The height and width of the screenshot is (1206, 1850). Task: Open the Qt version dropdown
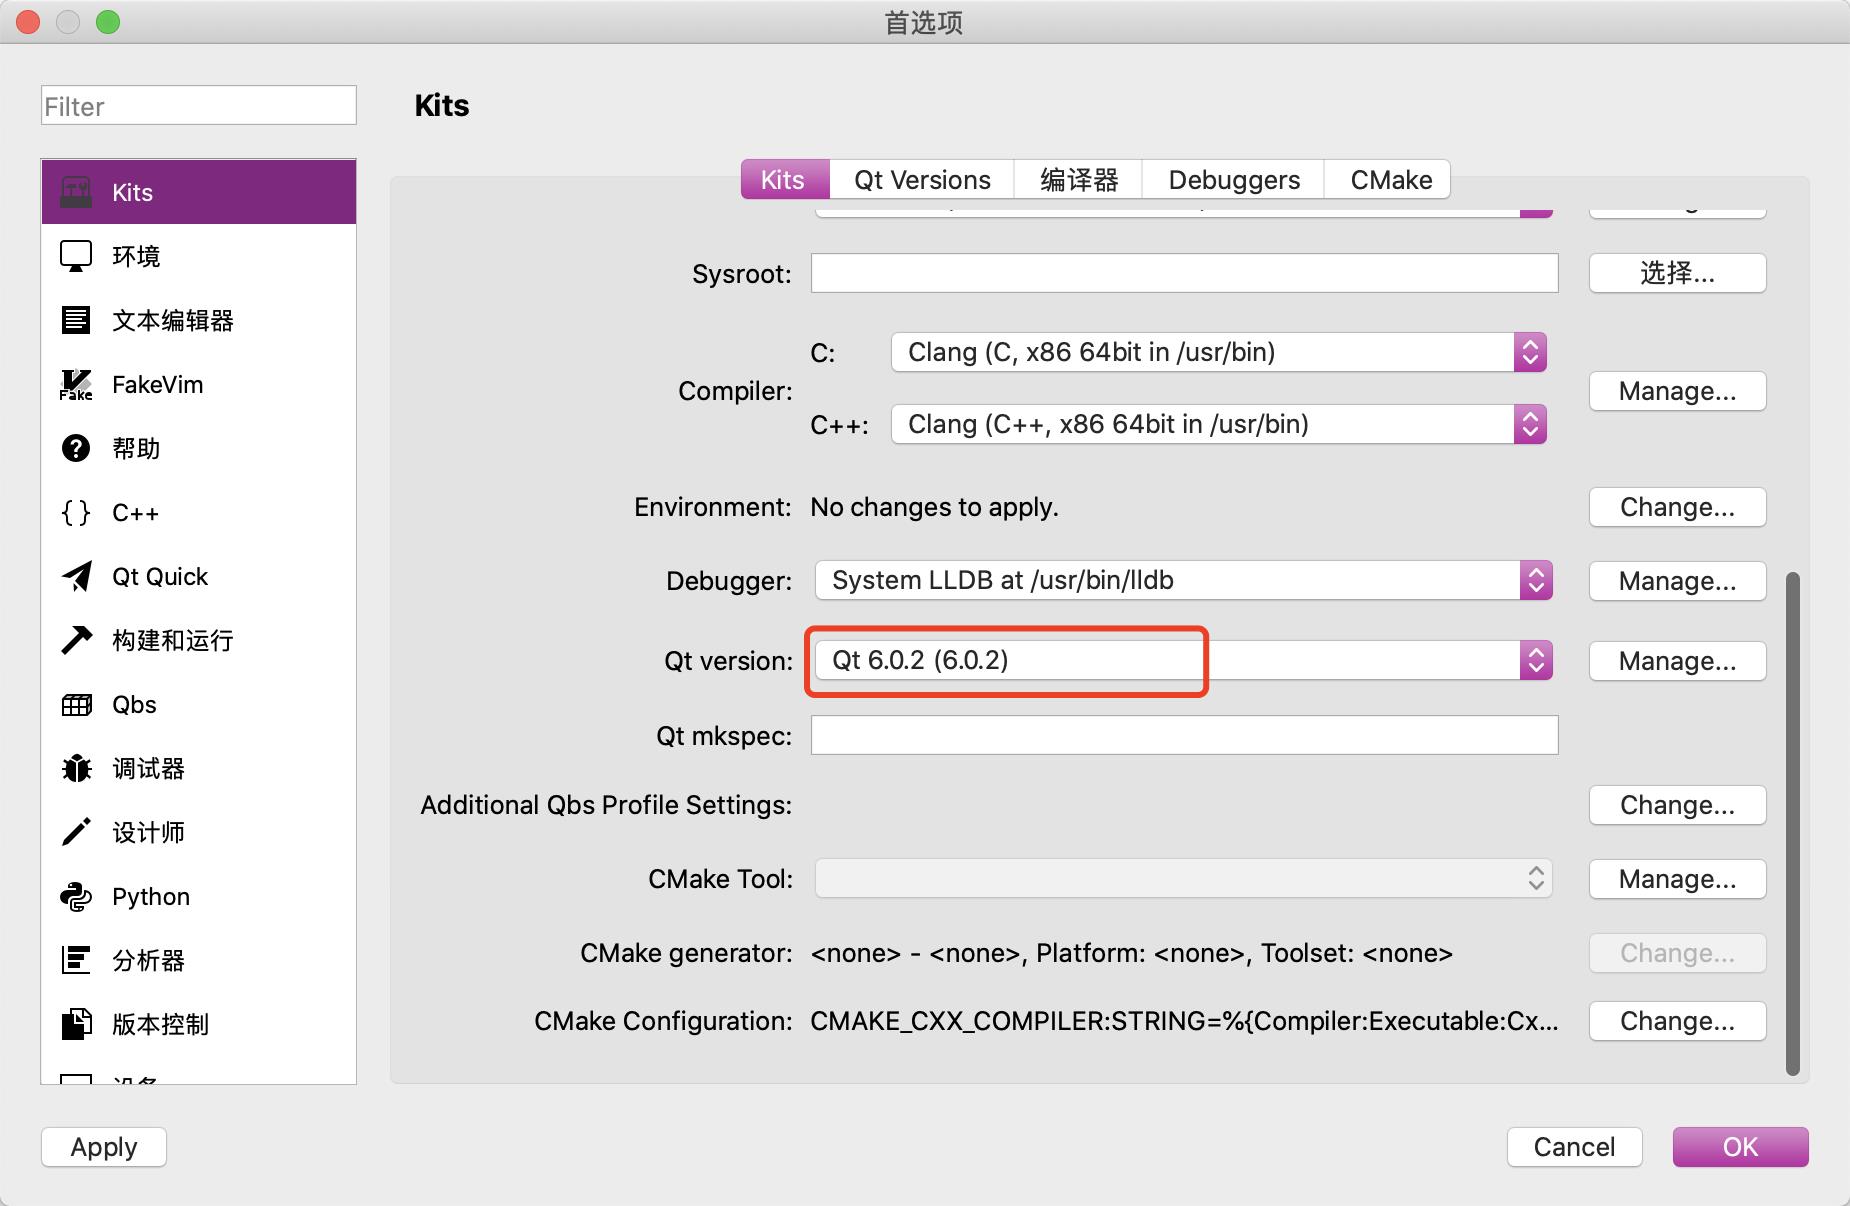[1184, 660]
